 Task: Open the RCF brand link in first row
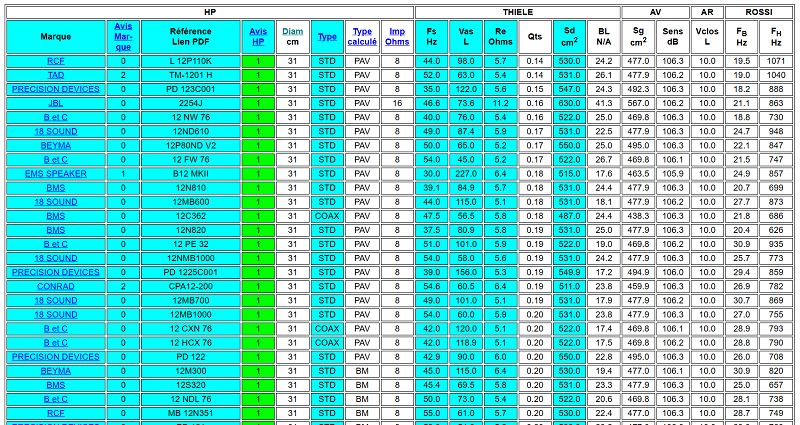click(56, 61)
